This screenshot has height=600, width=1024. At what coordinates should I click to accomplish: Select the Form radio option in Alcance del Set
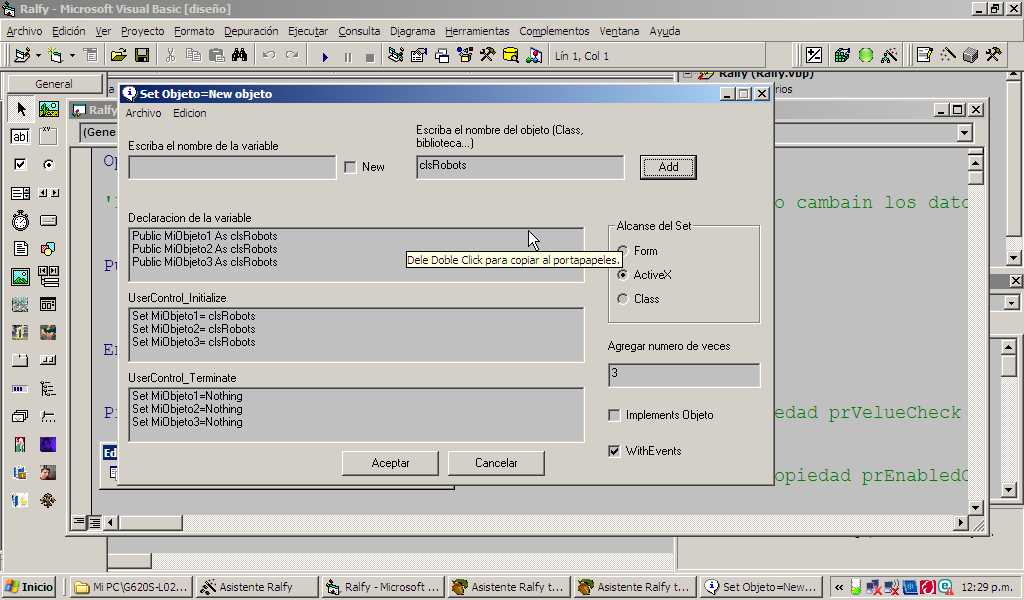coord(622,251)
